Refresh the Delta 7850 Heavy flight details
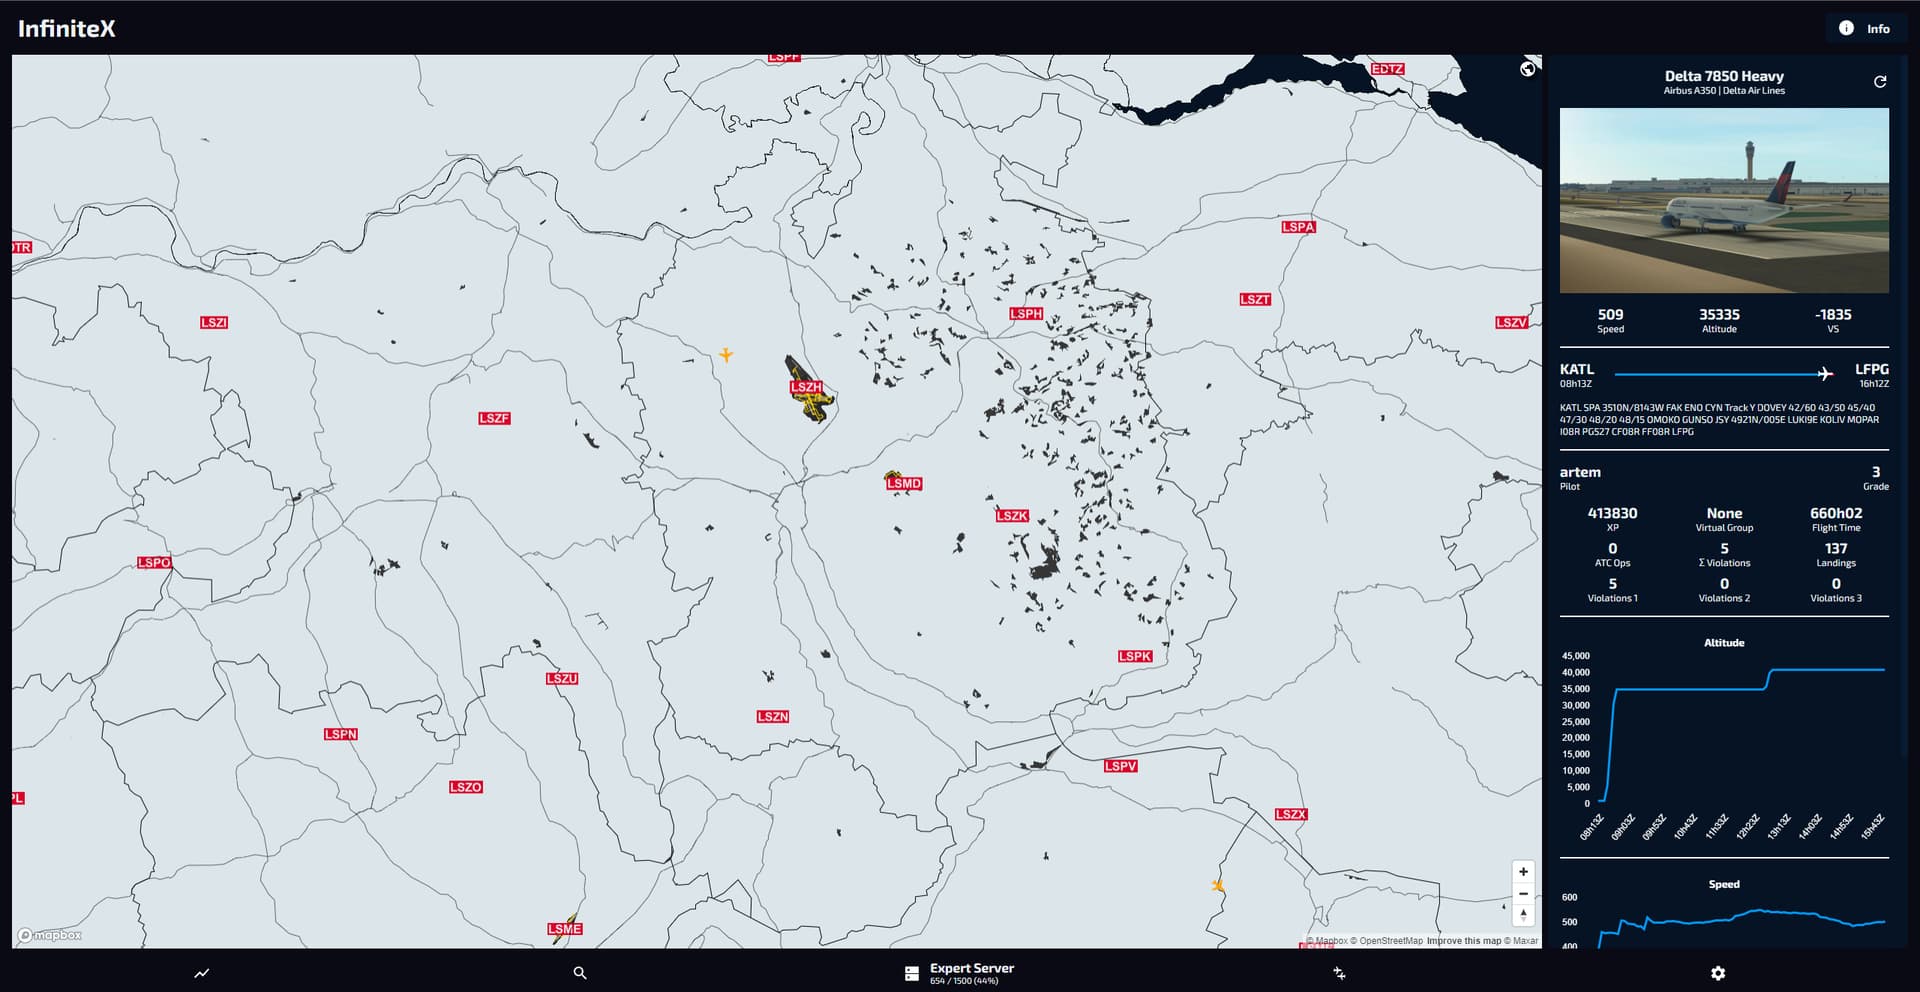 pos(1880,82)
